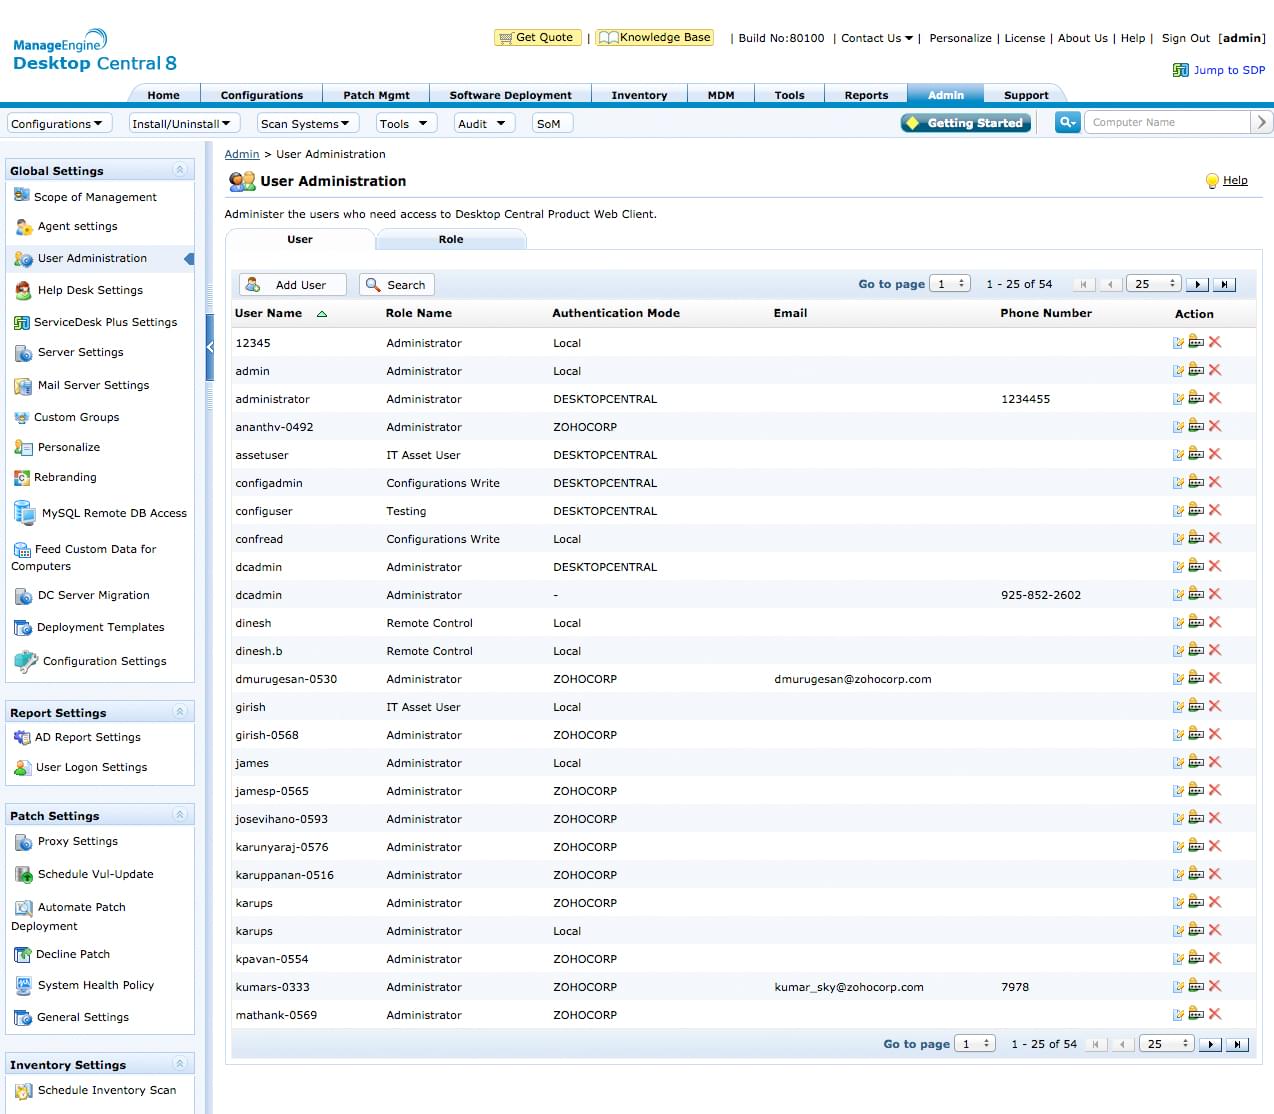This screenshot has width=1274, height=1114.
Task: Collapse the Inventory Settings panel
Action: coord(180,1064)
